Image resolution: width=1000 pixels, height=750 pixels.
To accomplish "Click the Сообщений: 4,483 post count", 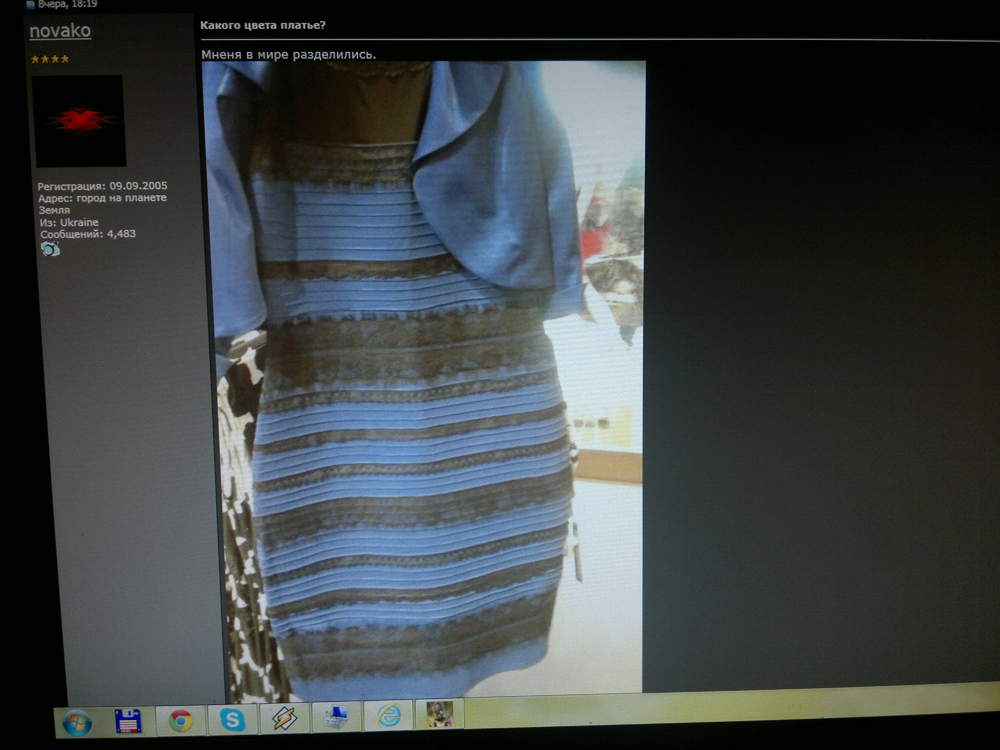I will pyautogui.click(x=88, y=234).
